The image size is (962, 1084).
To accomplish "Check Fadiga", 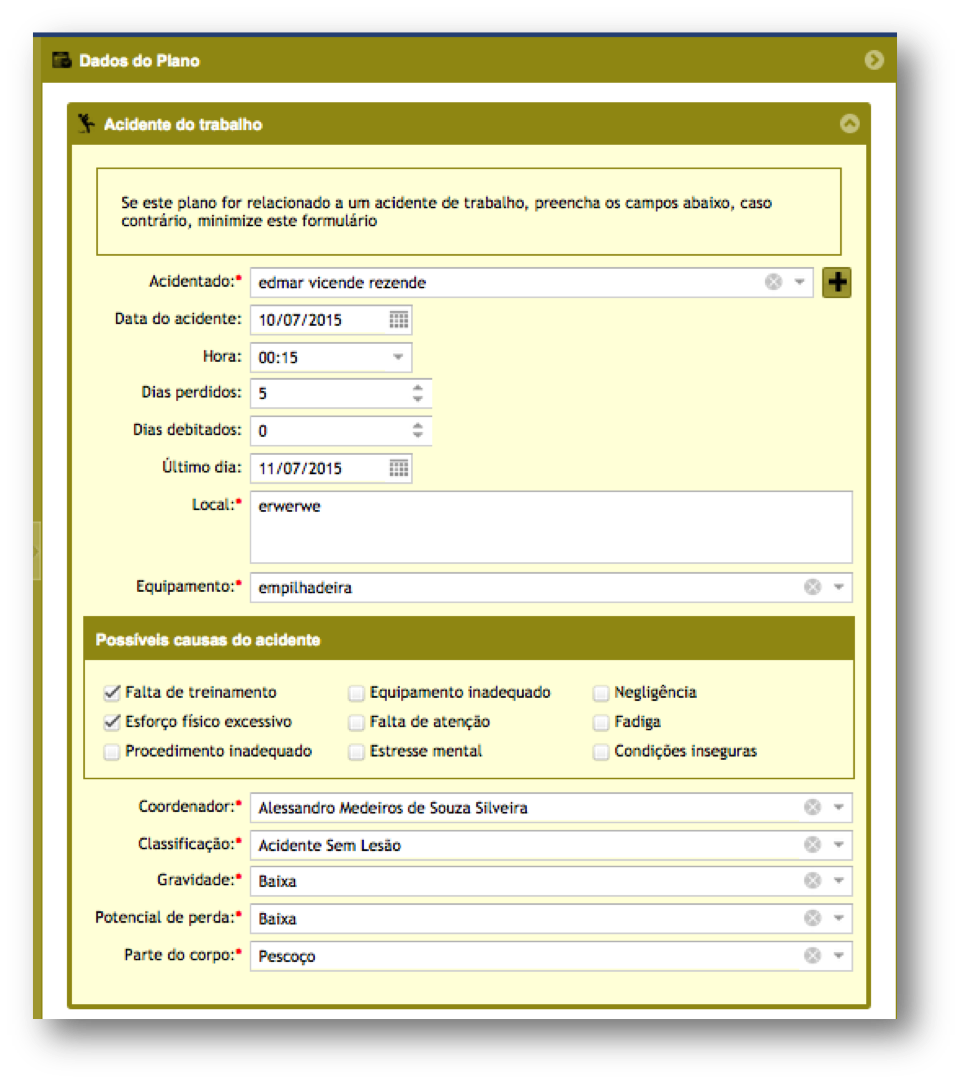I will 601,722.
